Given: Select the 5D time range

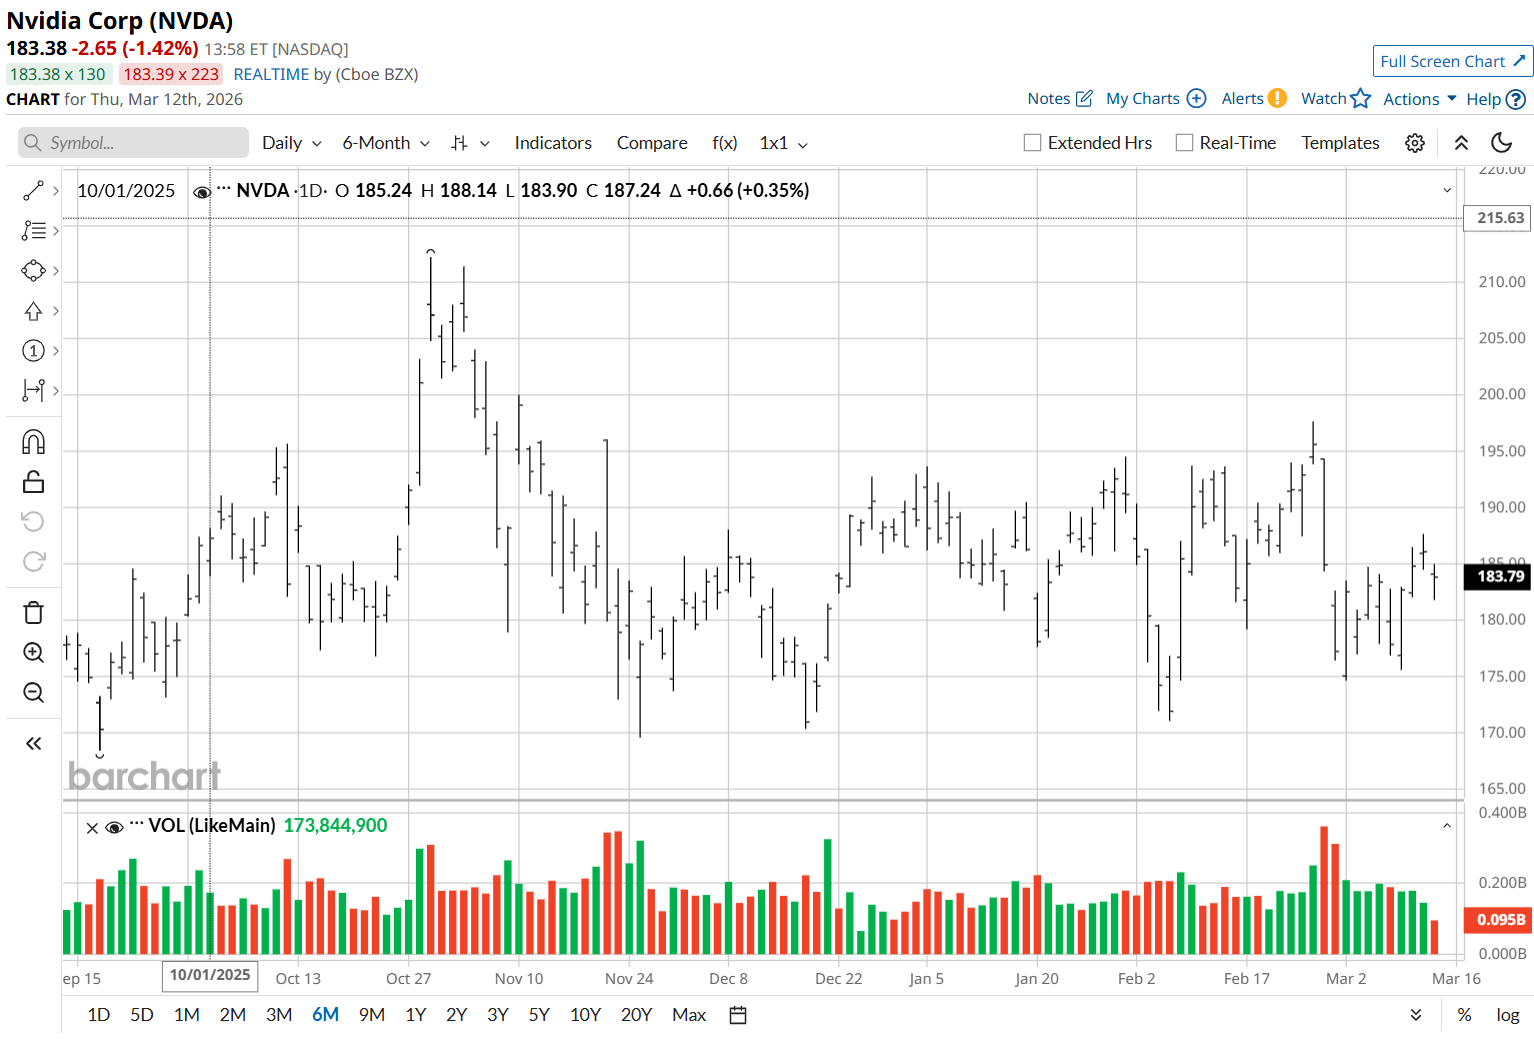Looking at the screenshot, I should 142,1015.
